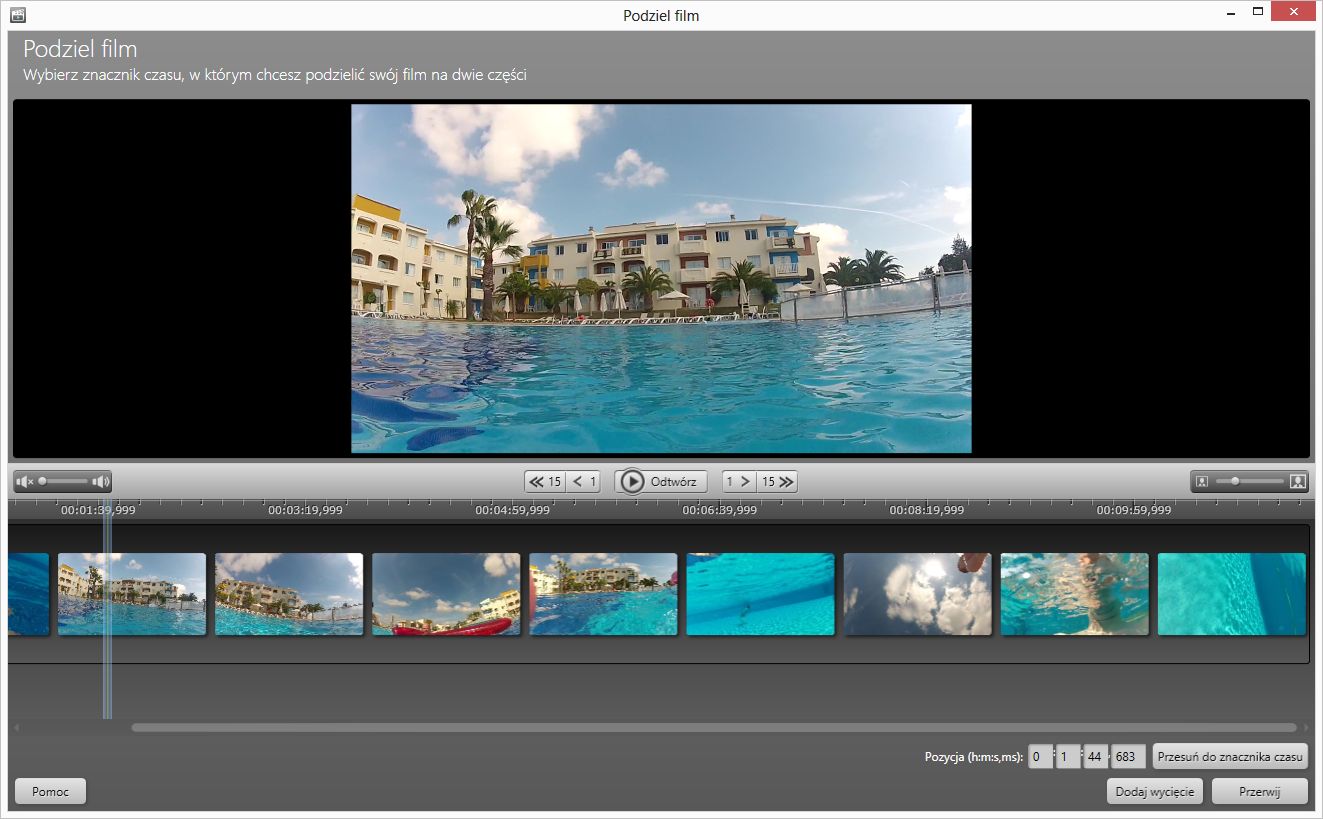Adjust the volume slider handle
1323x819 pixels.
click(42, 482)
